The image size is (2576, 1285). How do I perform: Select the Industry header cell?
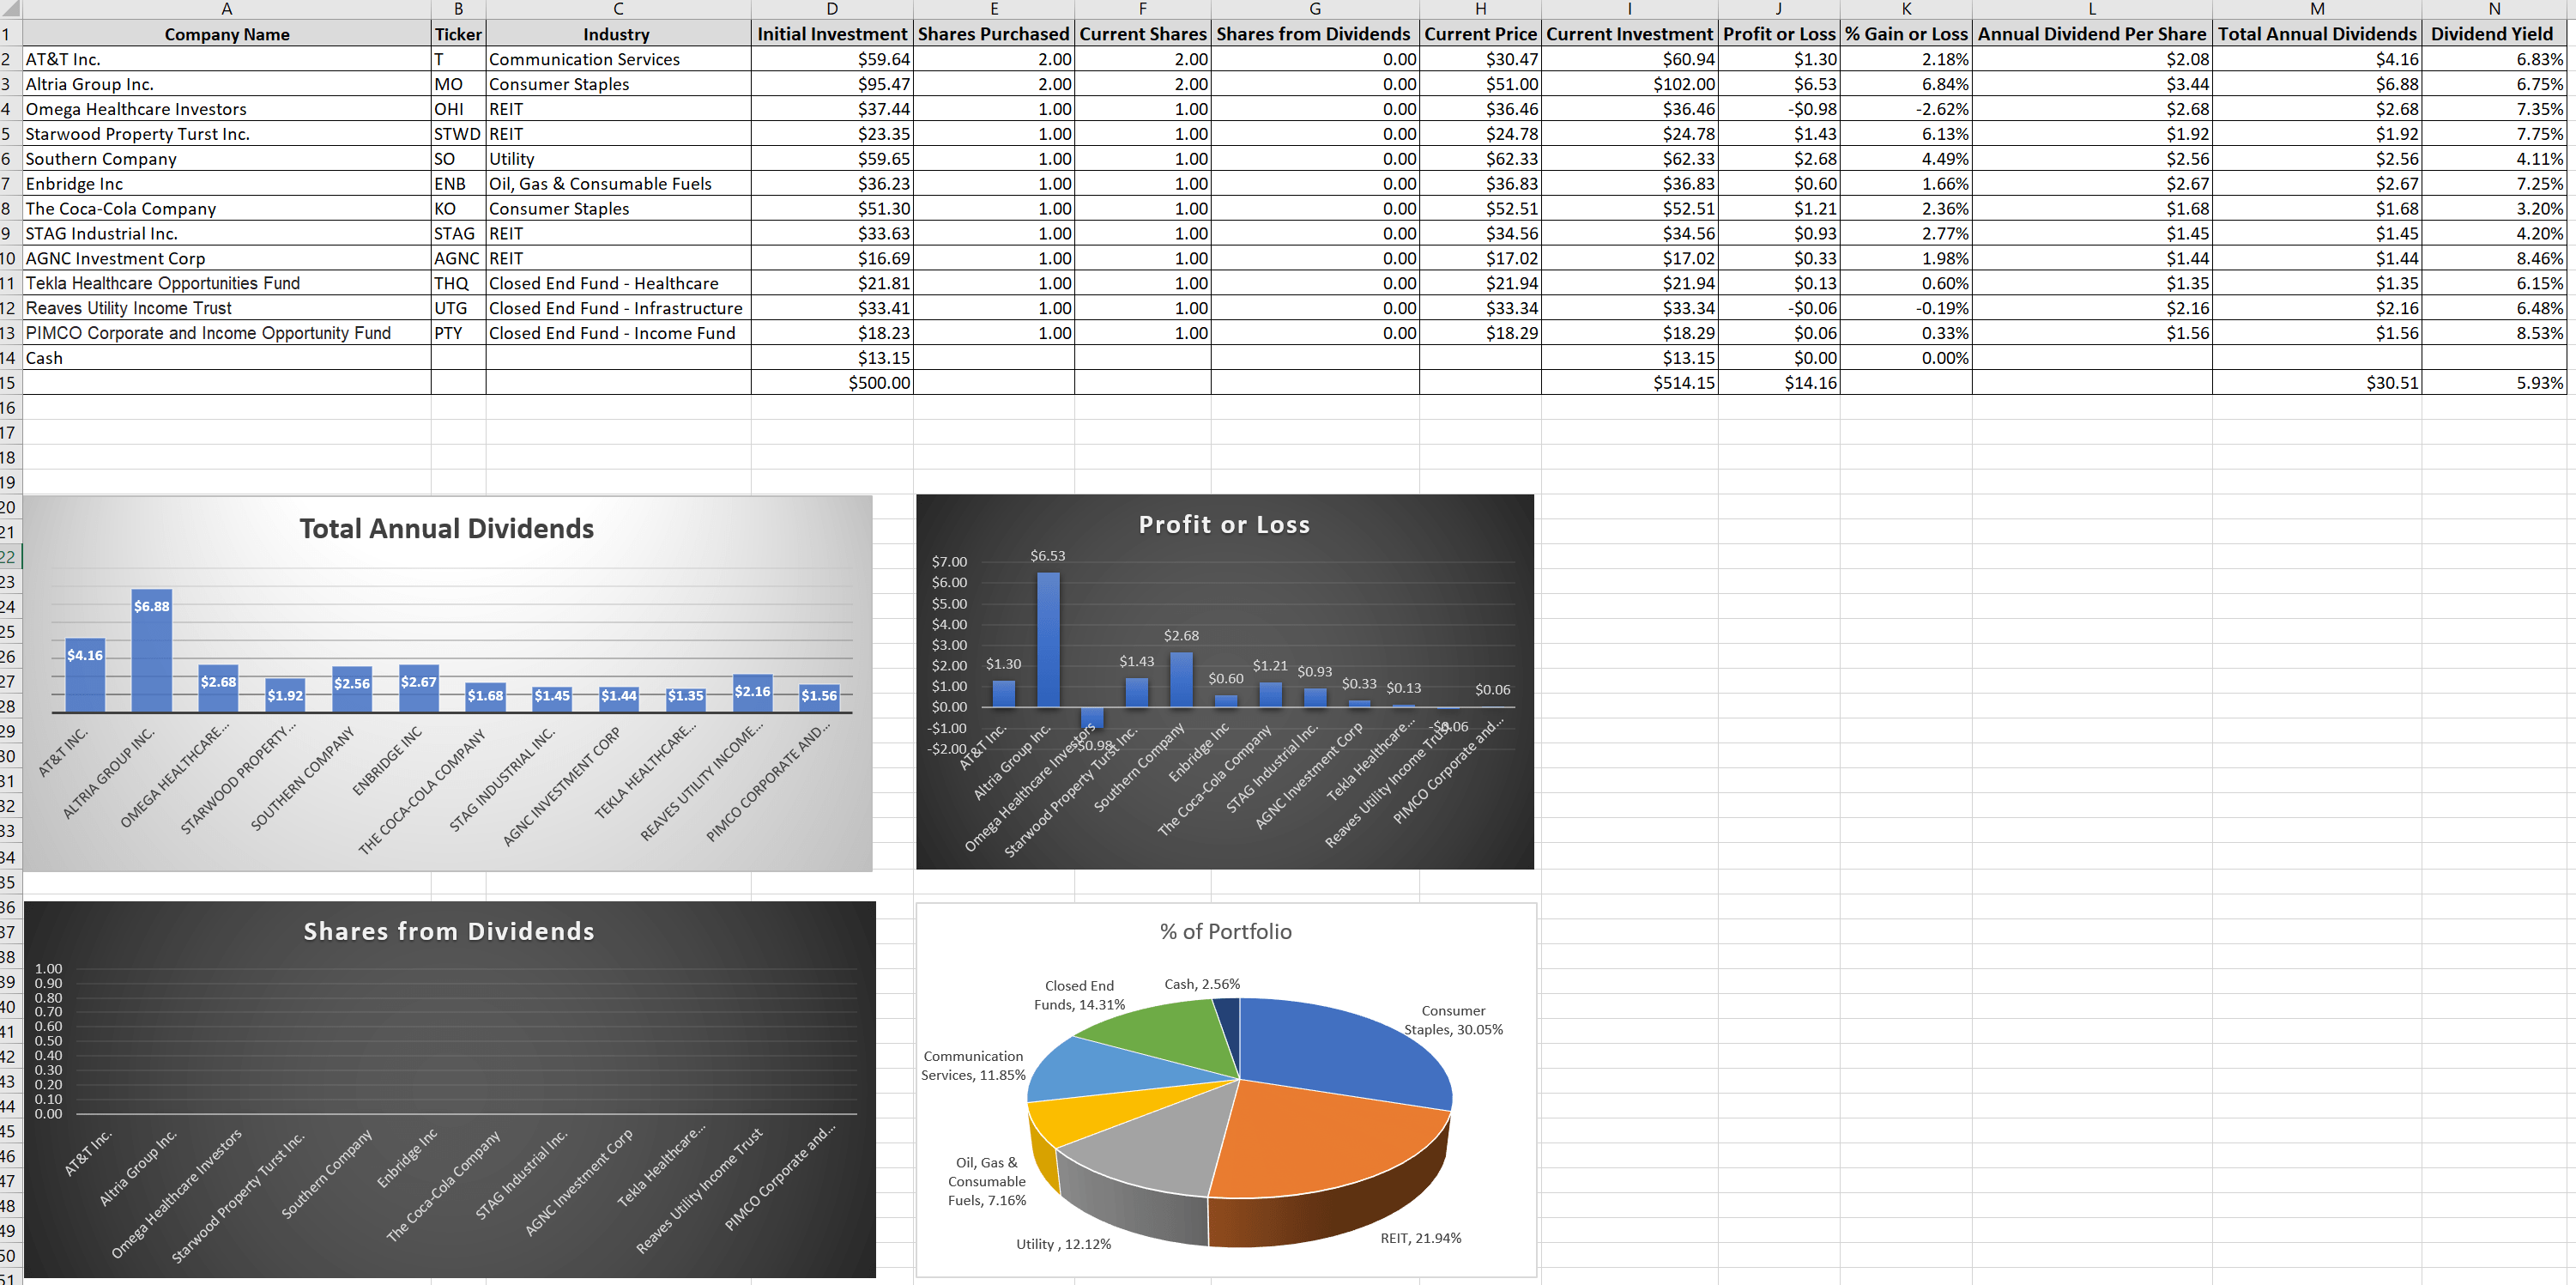coord(618,34)
